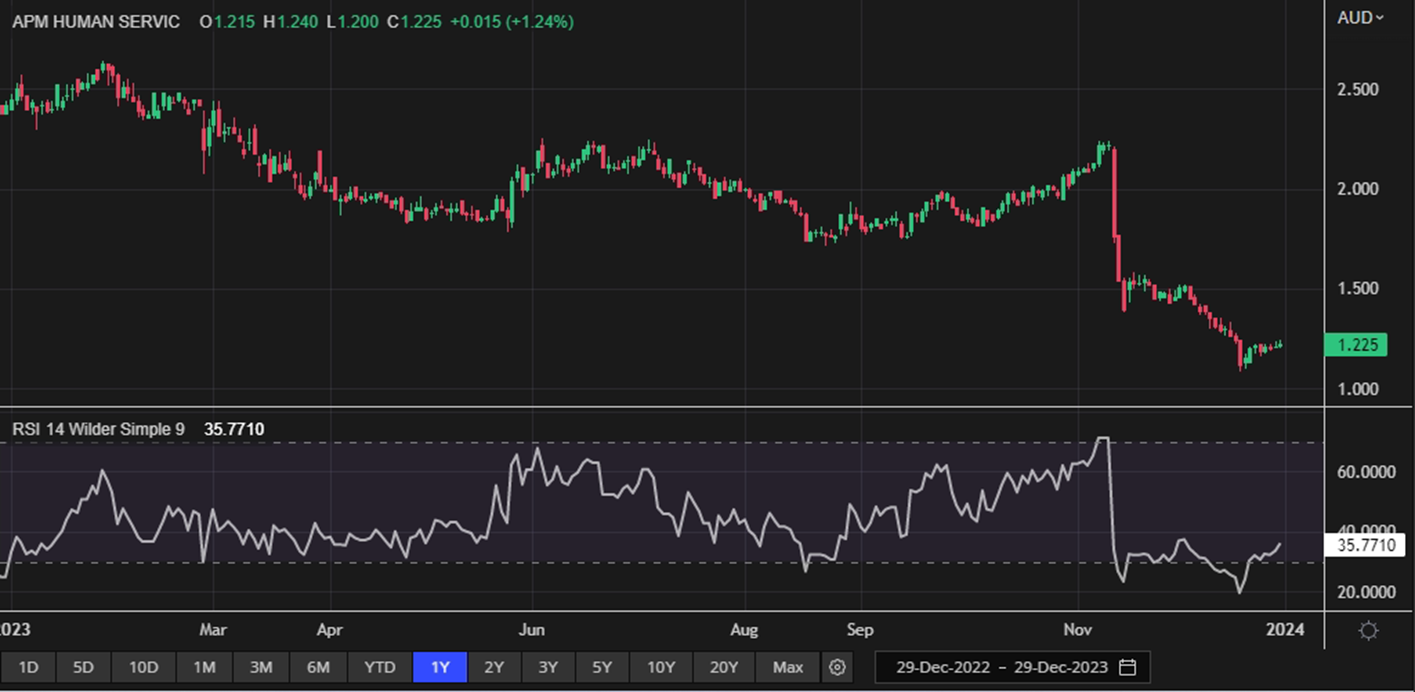The image size is (1415, 692).
Task: Select the 3M time range
Action: pos(261,667)
